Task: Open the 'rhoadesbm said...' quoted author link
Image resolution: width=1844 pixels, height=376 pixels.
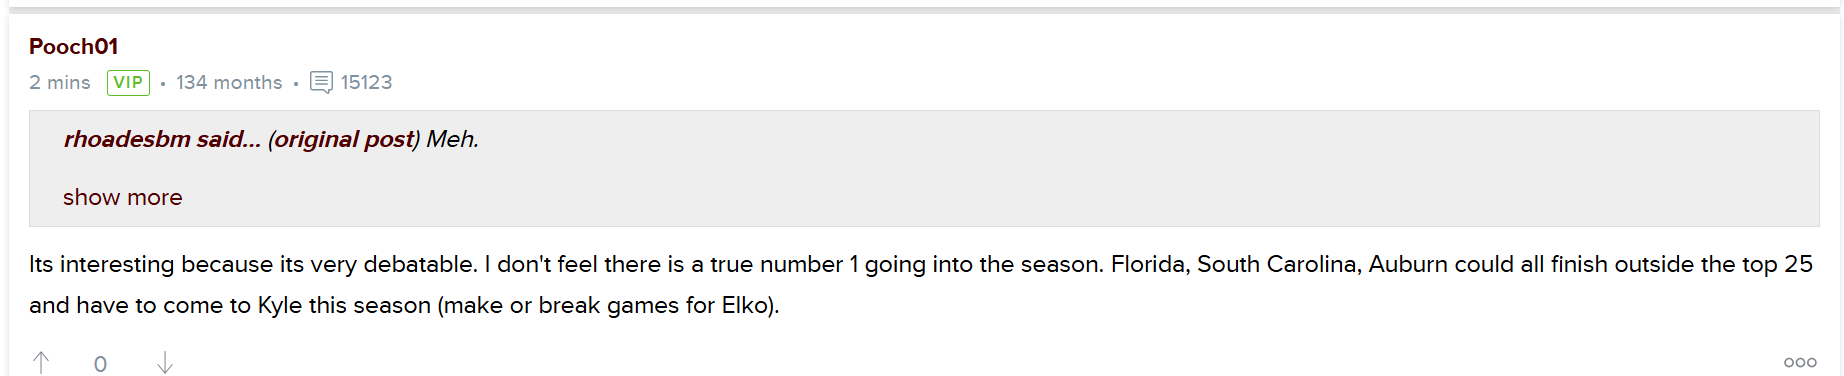Action: click(x=162, y=139)
